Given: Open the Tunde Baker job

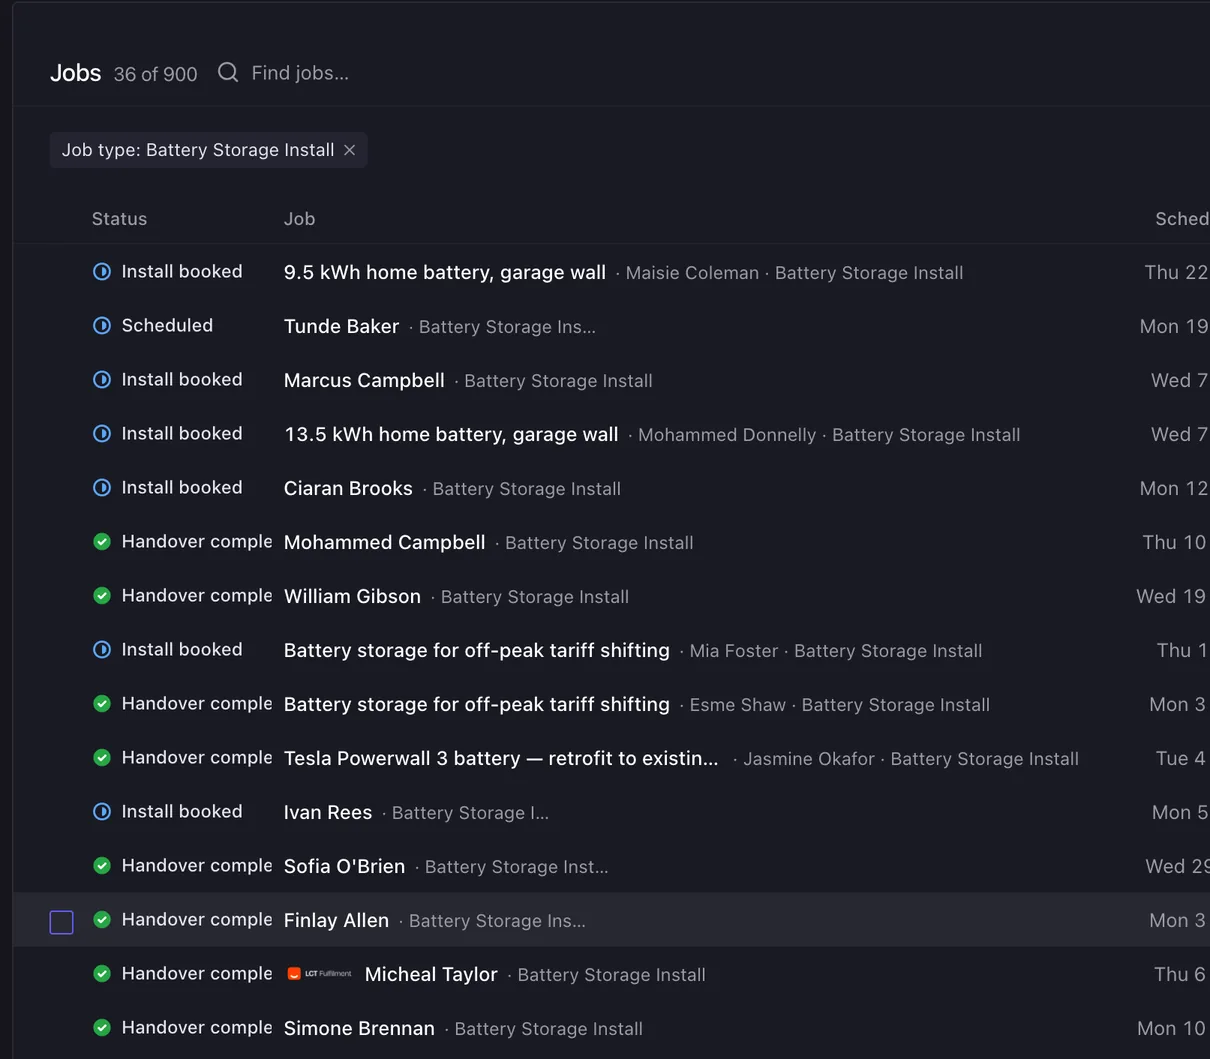Looking at the screenshot, I should pos(341,327).
